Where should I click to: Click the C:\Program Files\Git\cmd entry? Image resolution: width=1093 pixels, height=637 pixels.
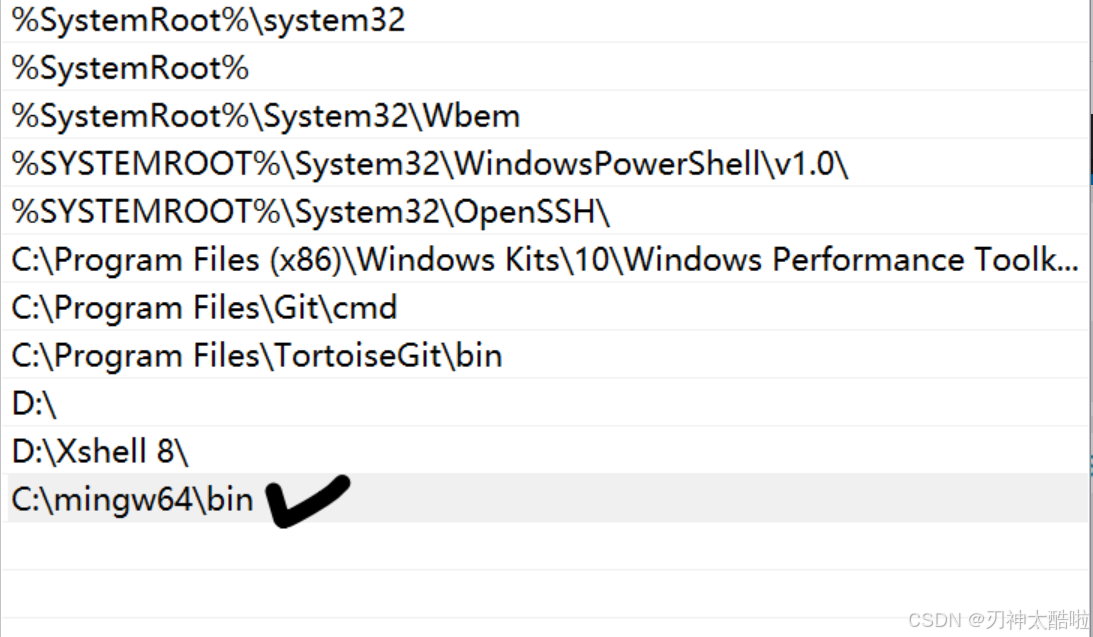pyautogui.click(x=204, y=307)
